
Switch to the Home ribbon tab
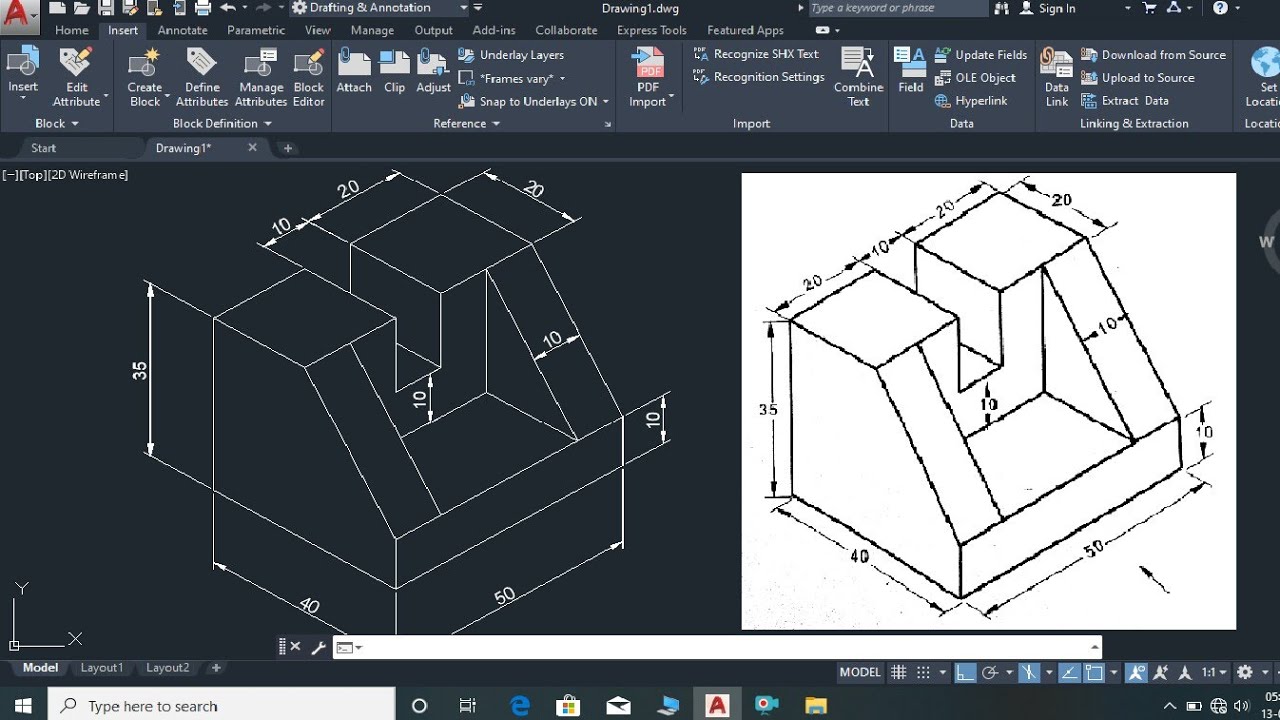pos(72,30)
